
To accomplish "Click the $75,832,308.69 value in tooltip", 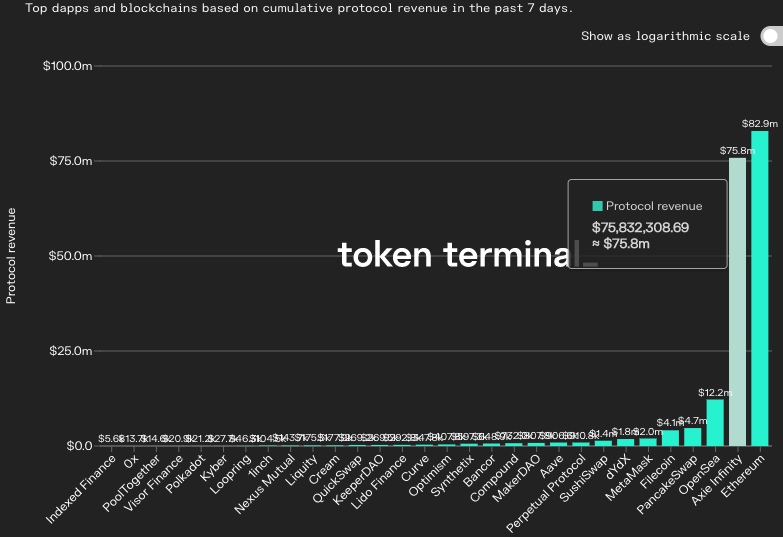I will pyautogui.click(x=640, y=227).
